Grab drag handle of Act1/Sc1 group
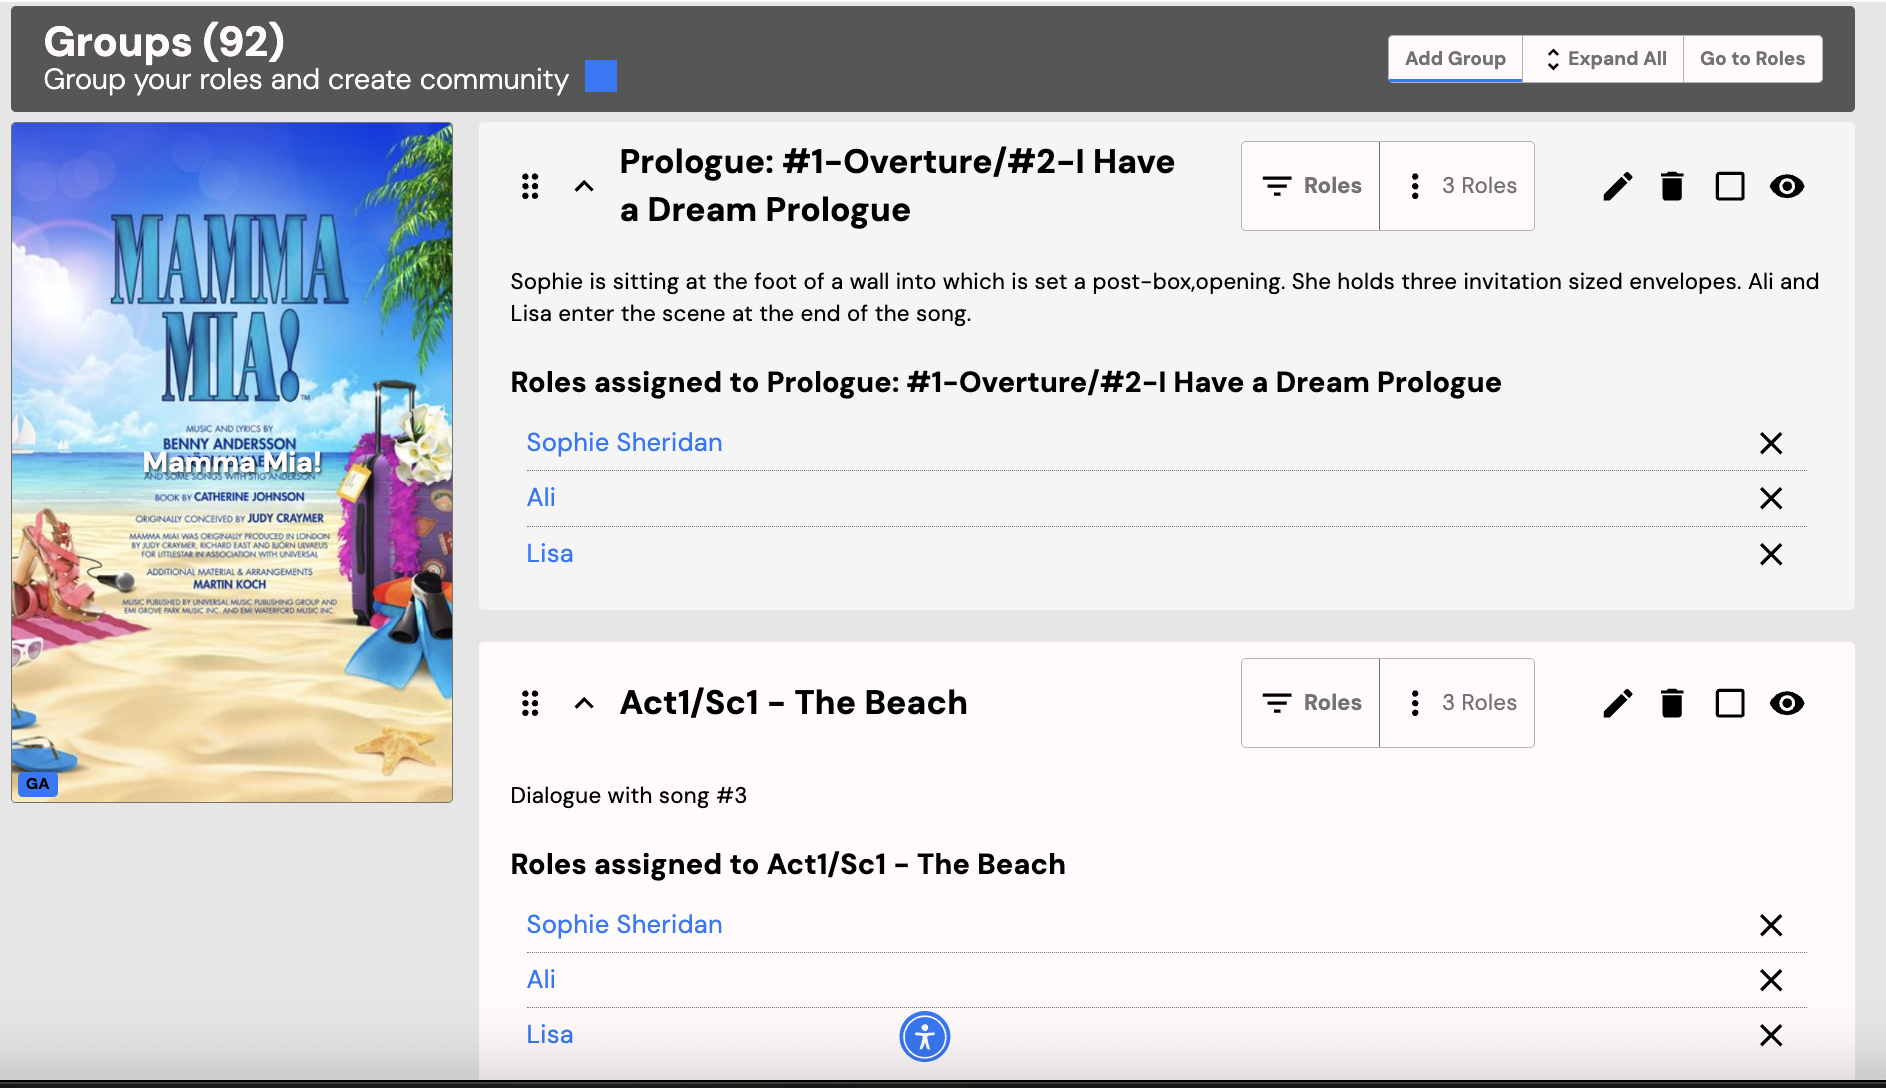 (530, 703)
